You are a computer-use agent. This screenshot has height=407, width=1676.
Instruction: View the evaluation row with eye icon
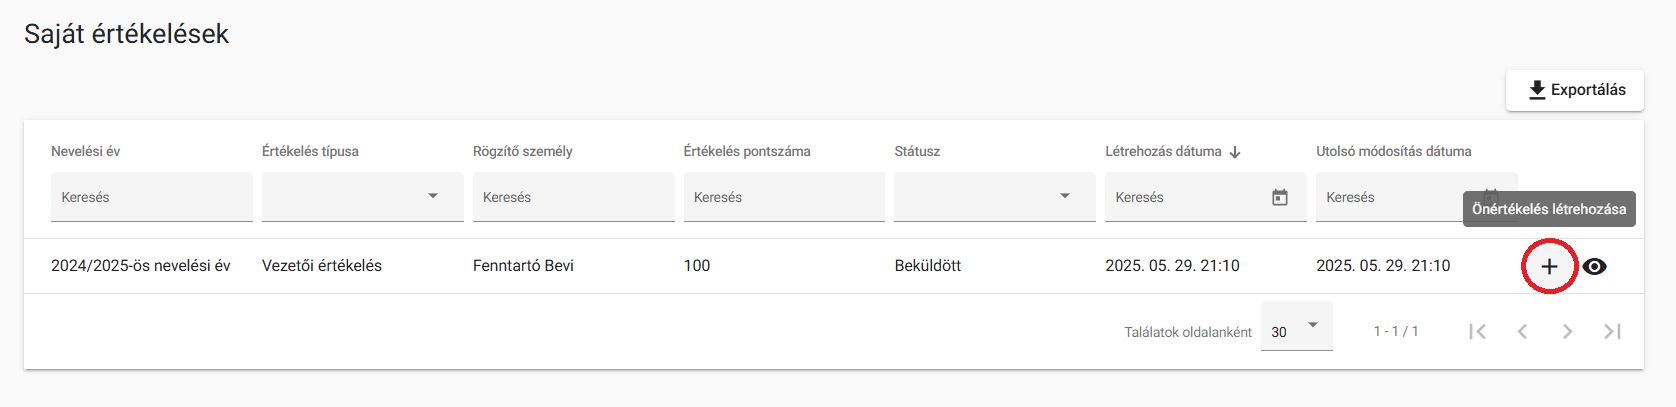1595,266
